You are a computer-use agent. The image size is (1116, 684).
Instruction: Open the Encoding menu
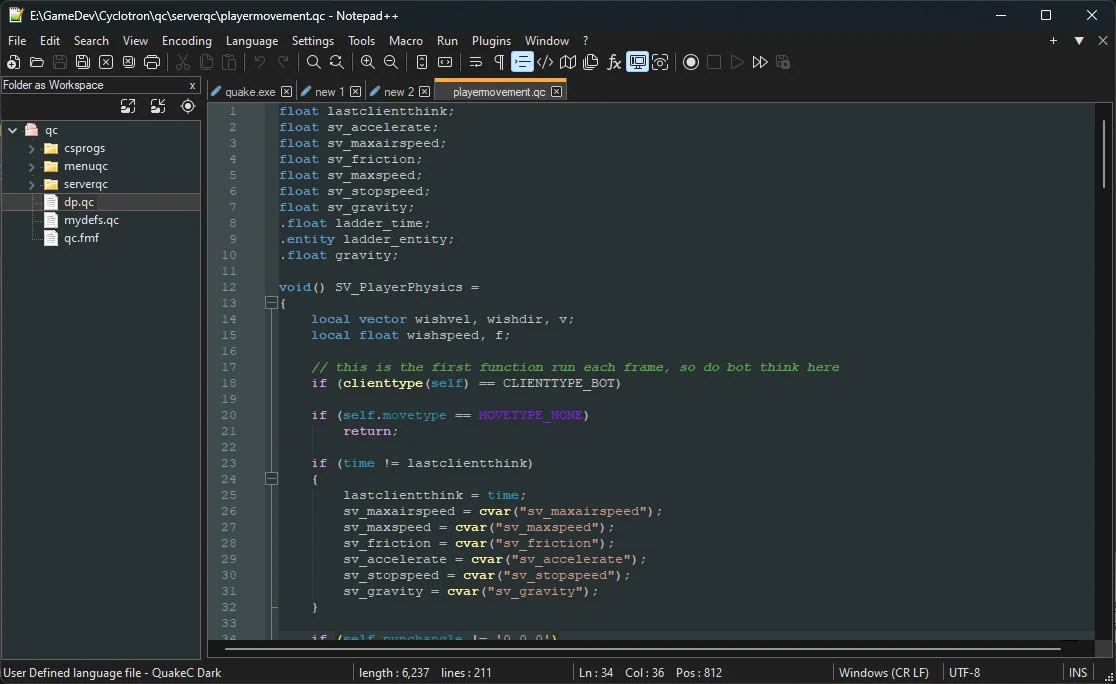(186, 41)
